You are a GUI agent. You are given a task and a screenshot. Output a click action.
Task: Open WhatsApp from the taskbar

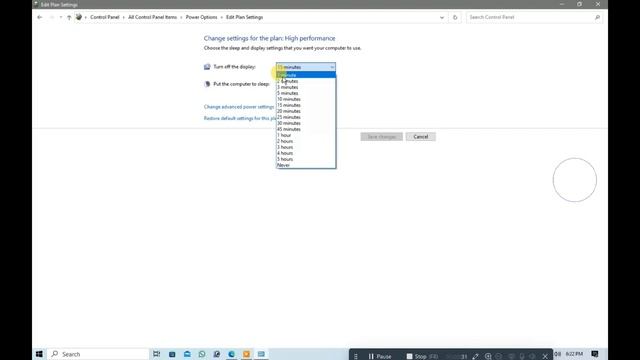(202, 354)
